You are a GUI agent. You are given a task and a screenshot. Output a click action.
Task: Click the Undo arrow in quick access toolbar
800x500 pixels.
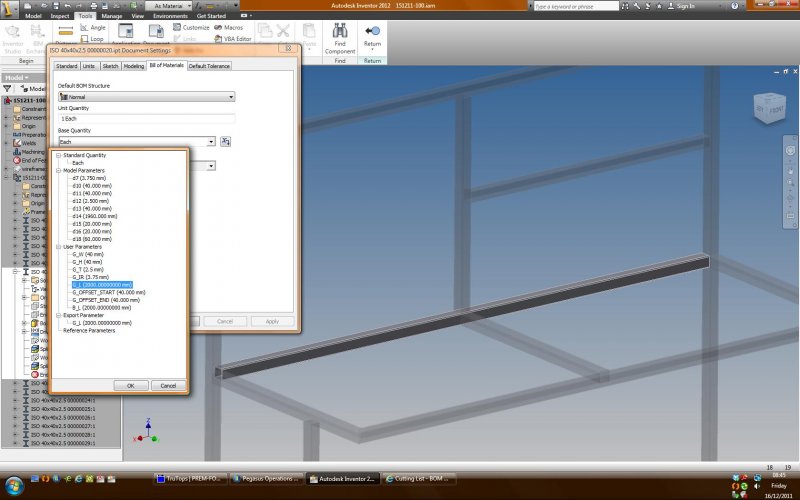point(67,6)
